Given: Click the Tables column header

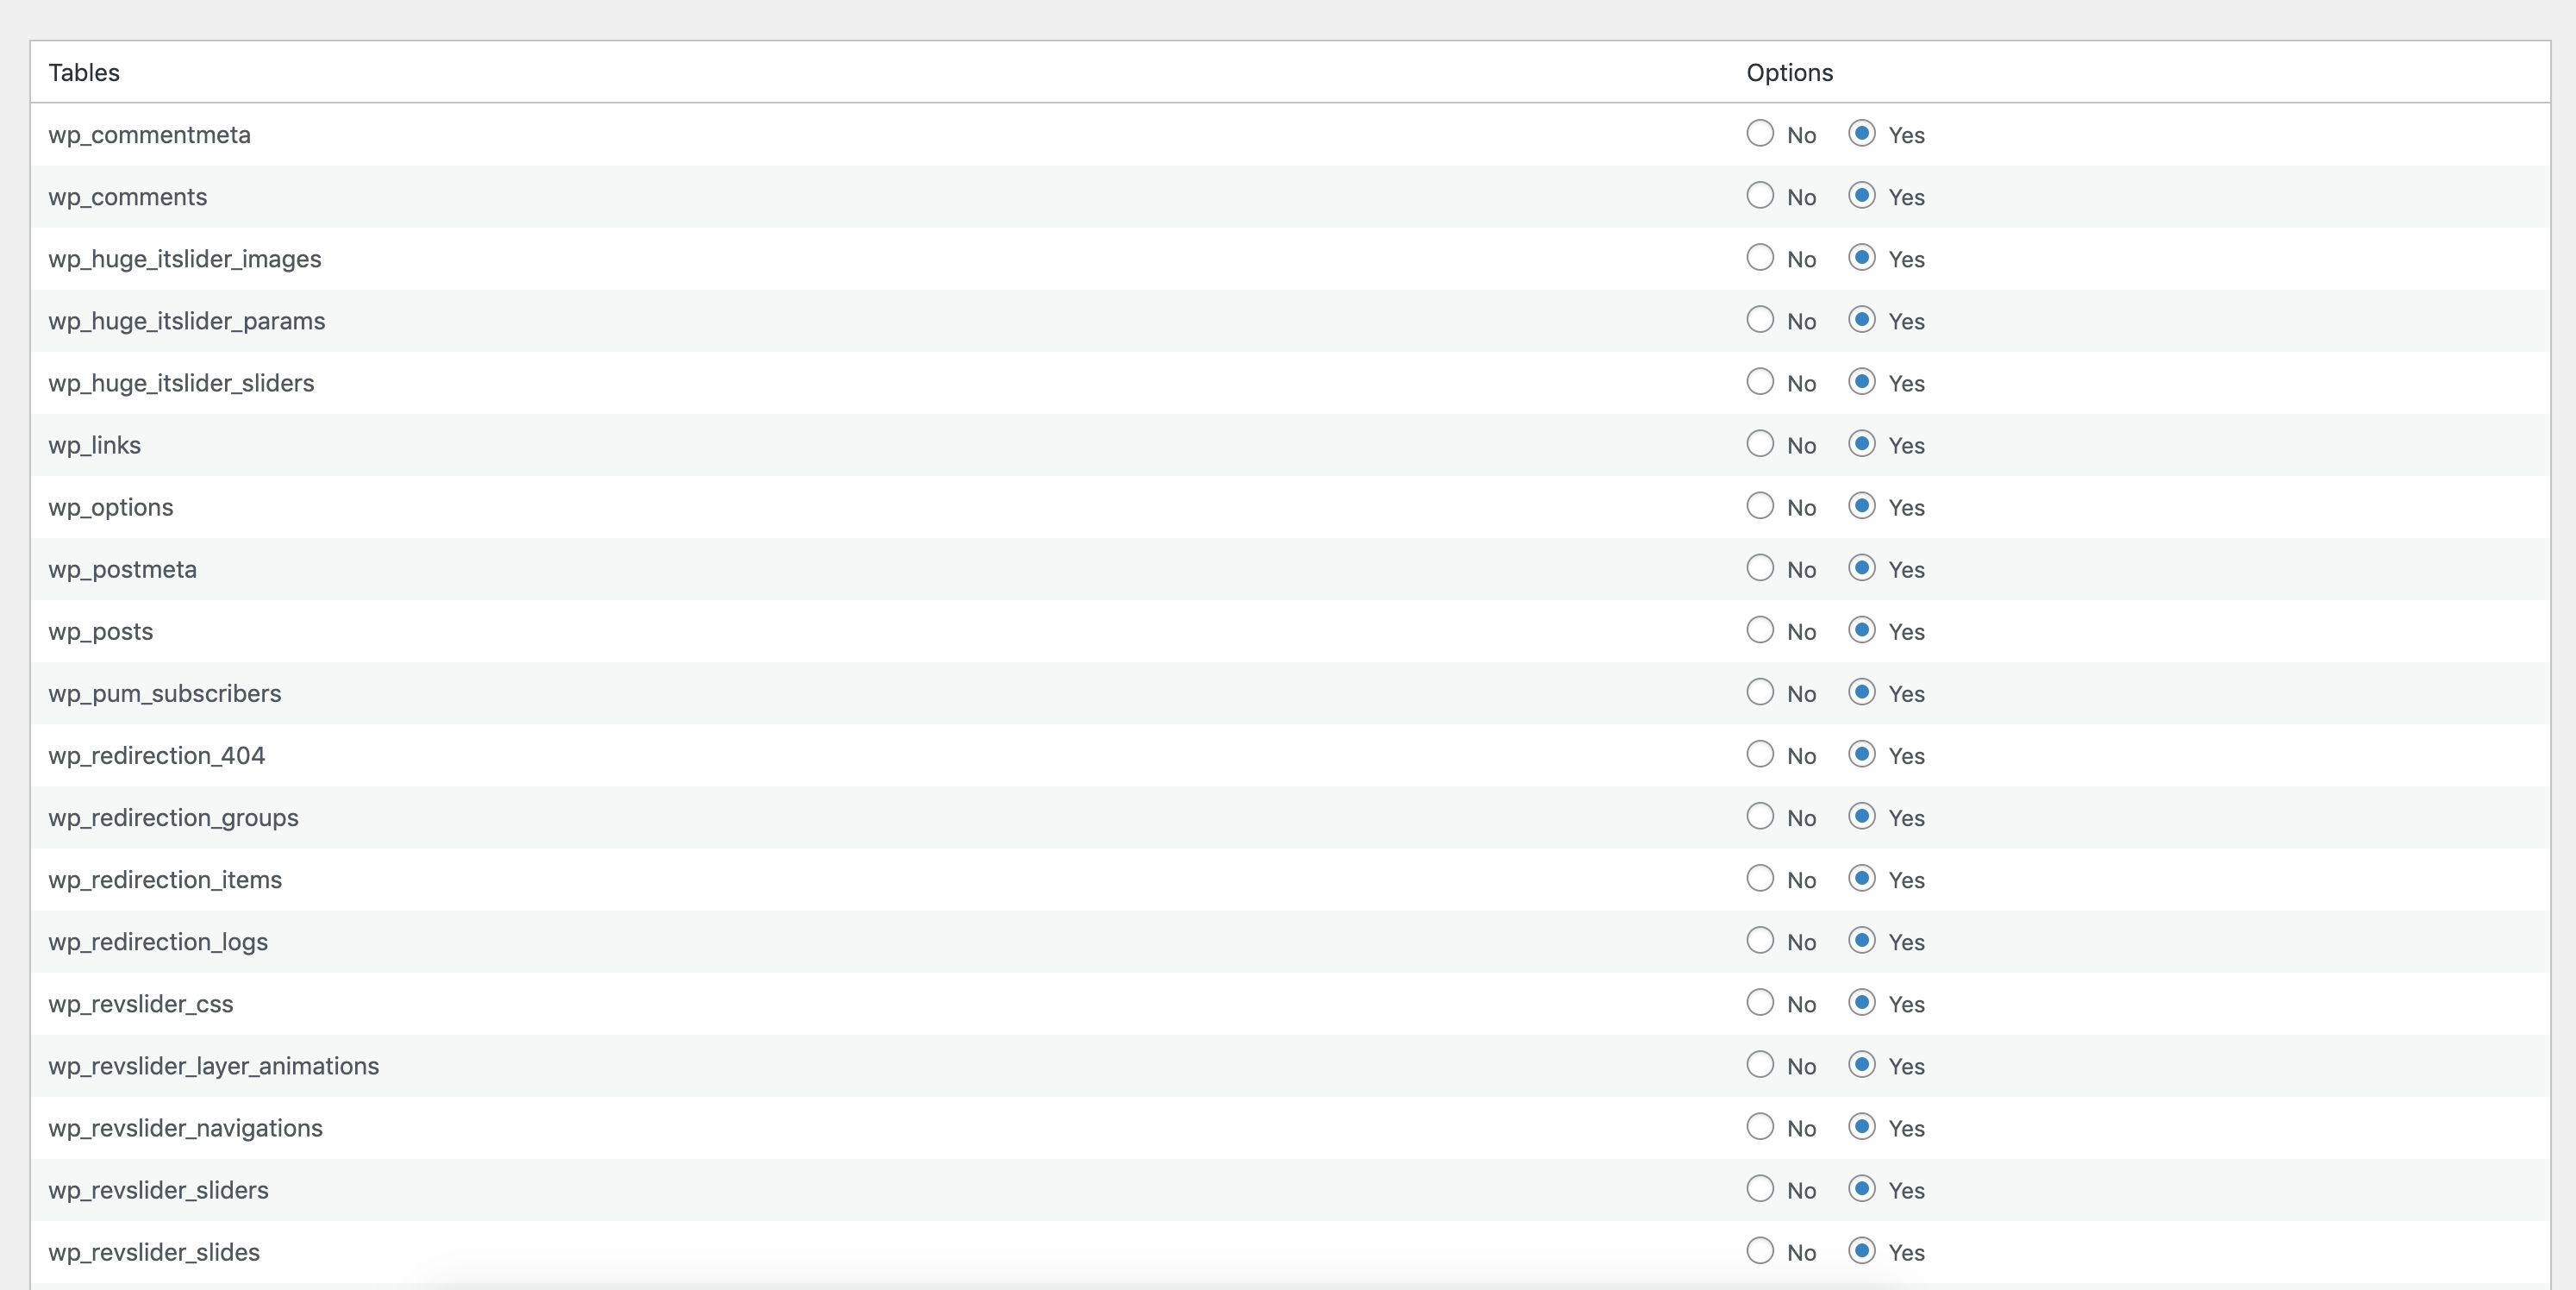Looking at the screenshot, I should click(x=84, y=72).
